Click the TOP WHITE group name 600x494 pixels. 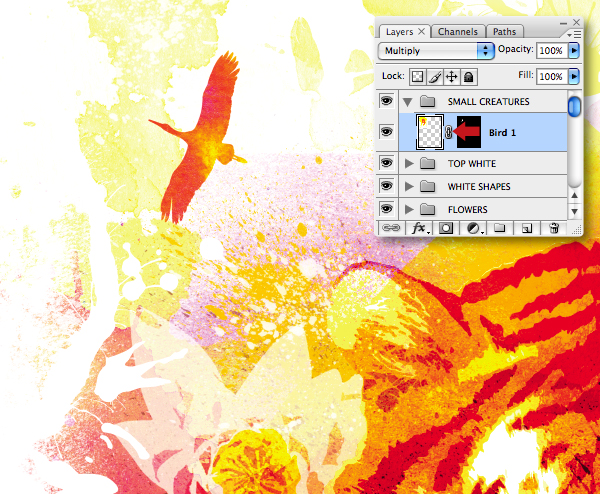click(x=472, y=164)
